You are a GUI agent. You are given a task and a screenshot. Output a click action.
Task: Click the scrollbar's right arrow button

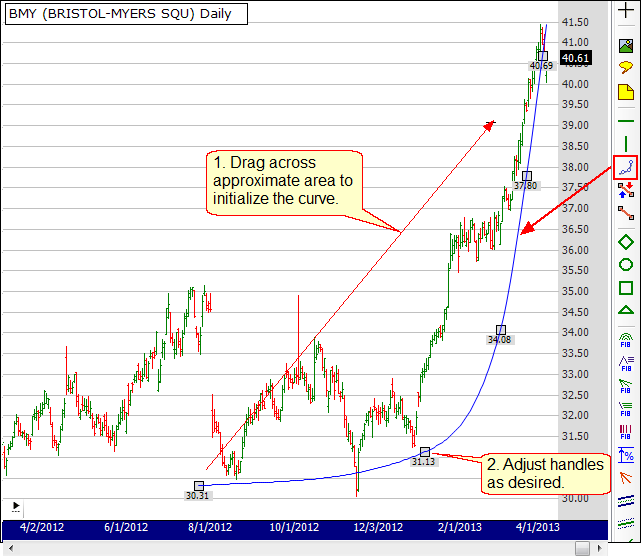pyautogui.click(x=599, y=548)
